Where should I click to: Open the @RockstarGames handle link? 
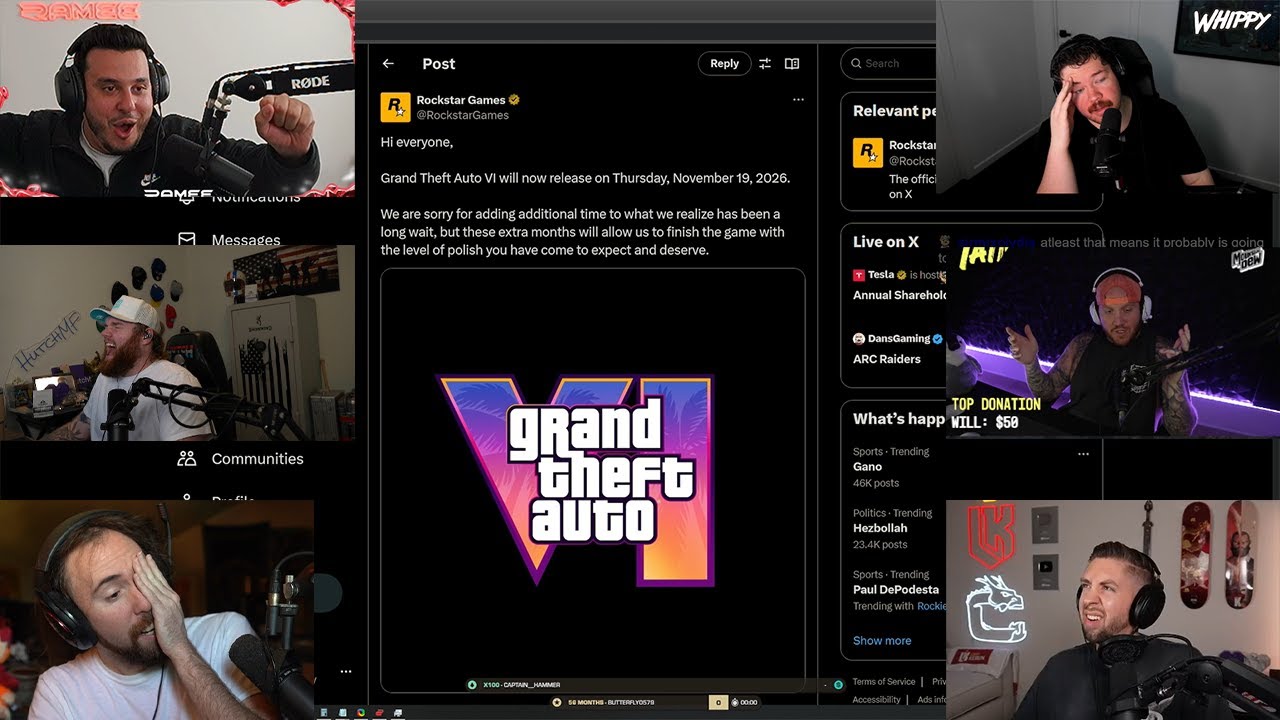coord(463,115)
